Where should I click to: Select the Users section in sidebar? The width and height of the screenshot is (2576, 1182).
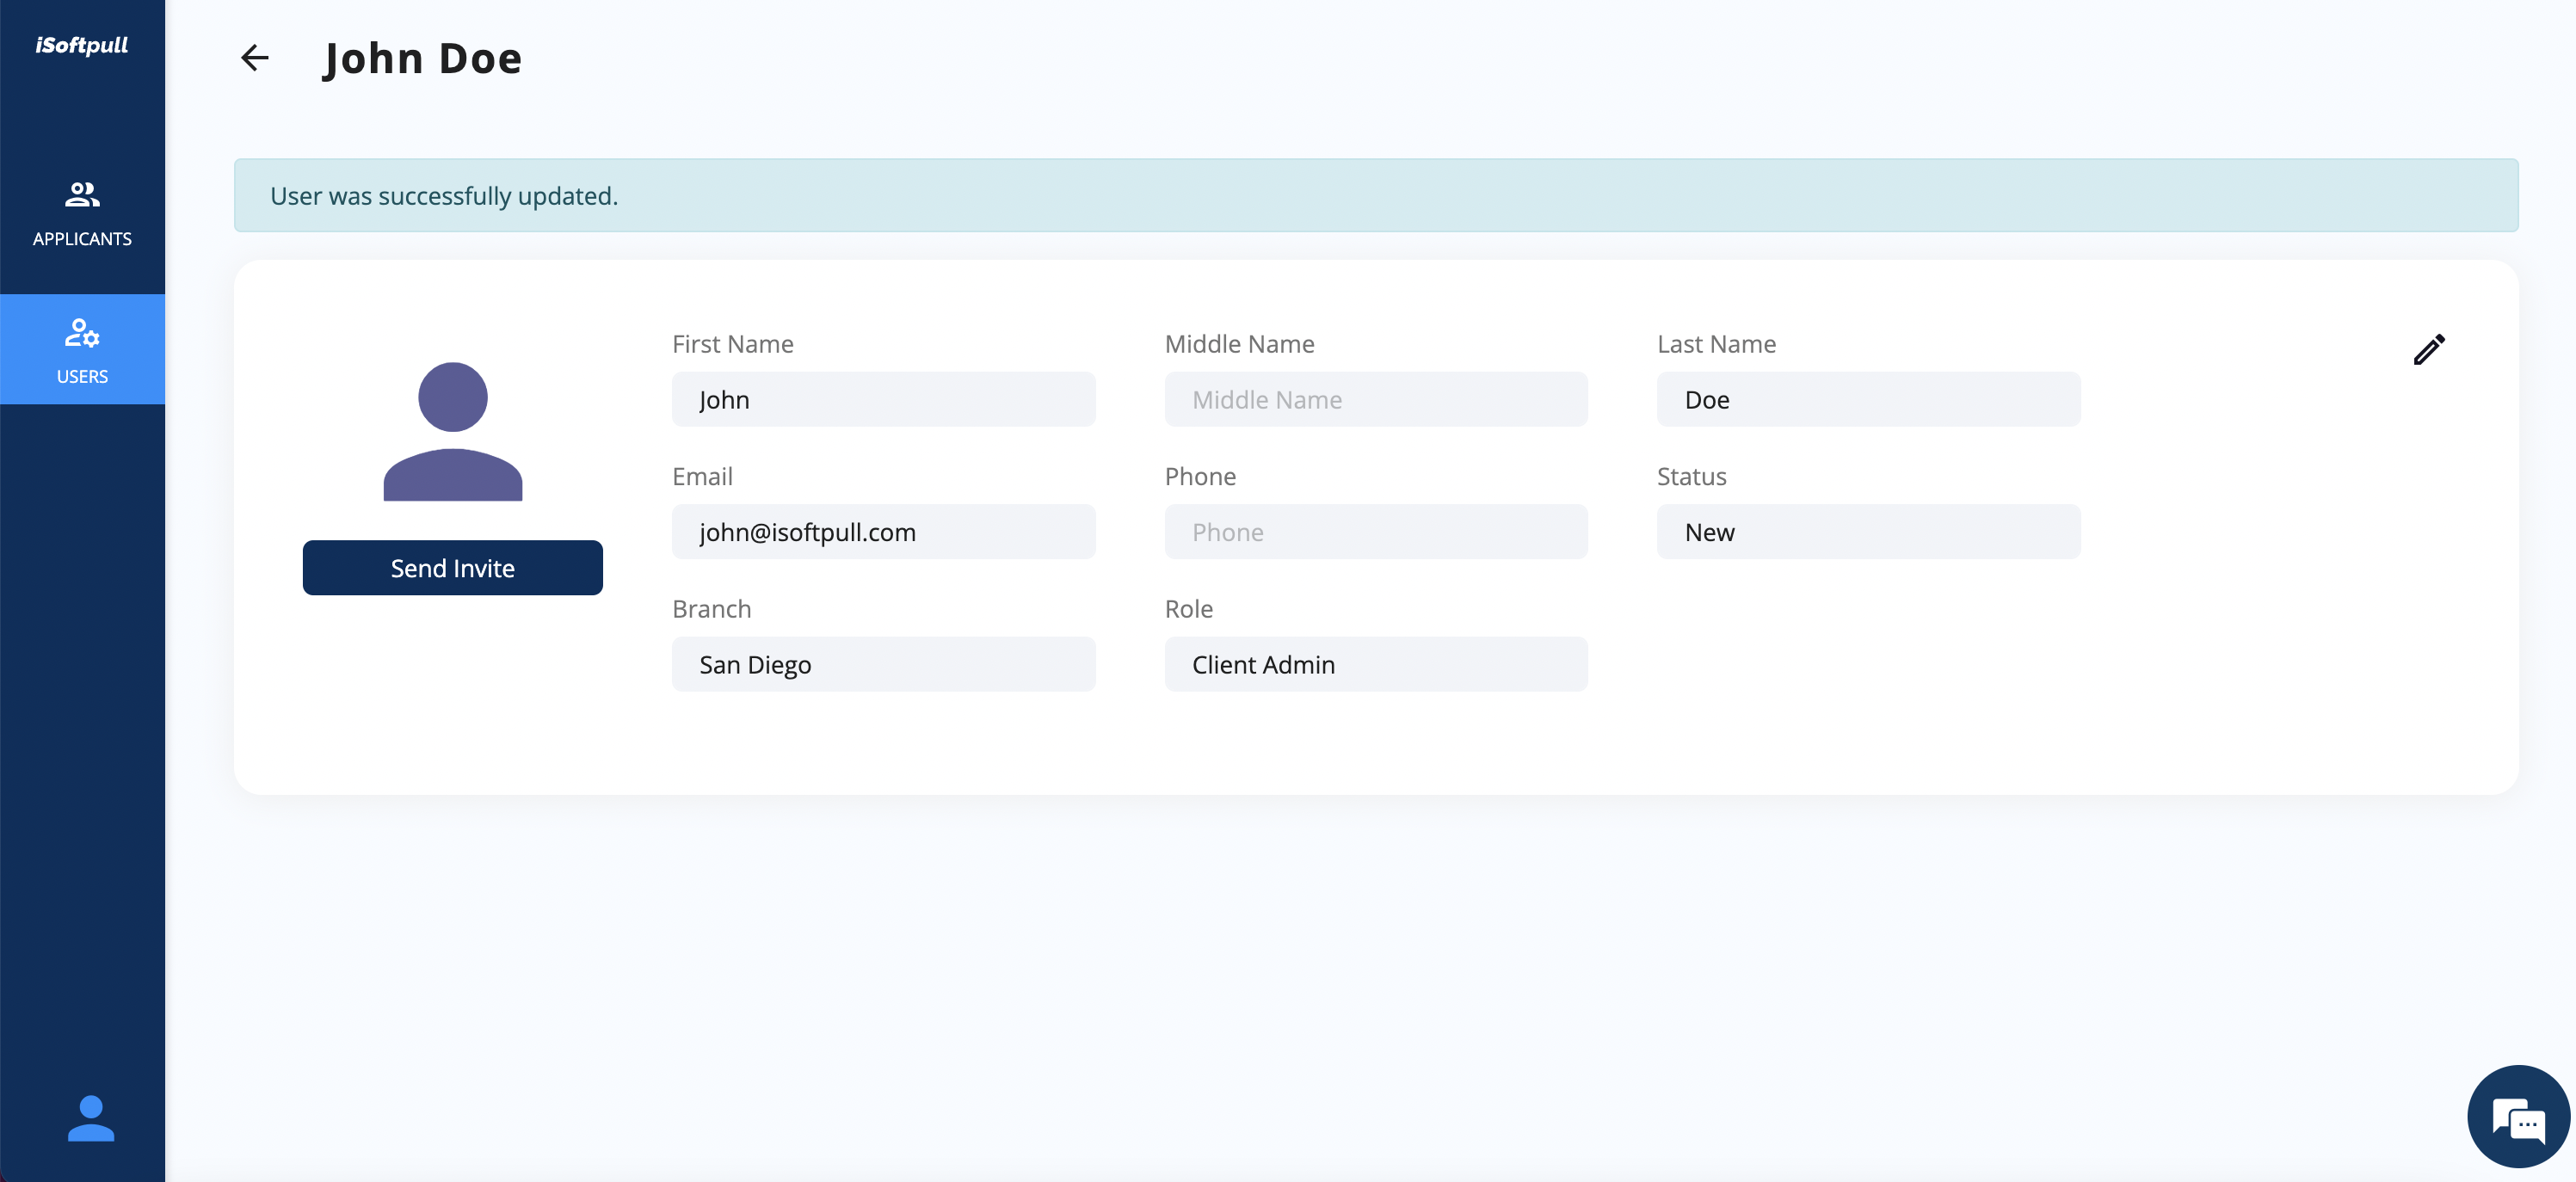click(82, 350)
